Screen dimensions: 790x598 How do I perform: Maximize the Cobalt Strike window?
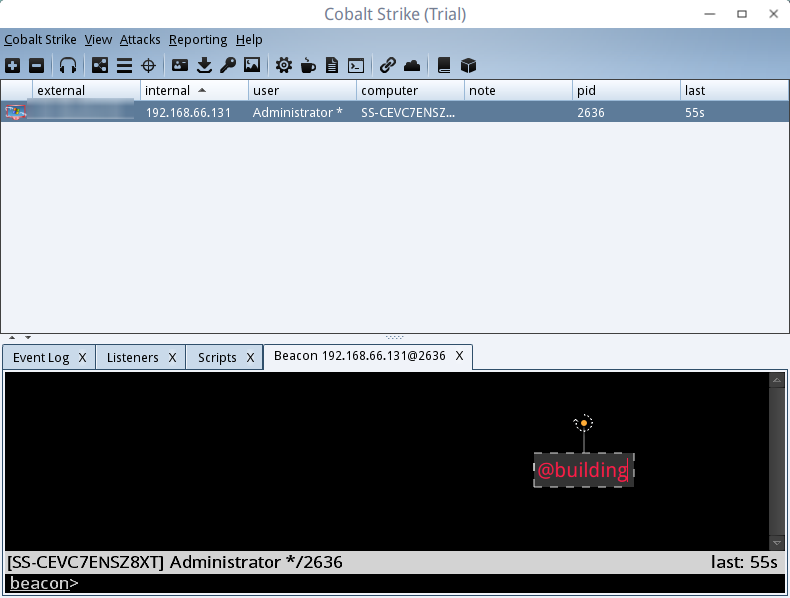coord(742,14)
